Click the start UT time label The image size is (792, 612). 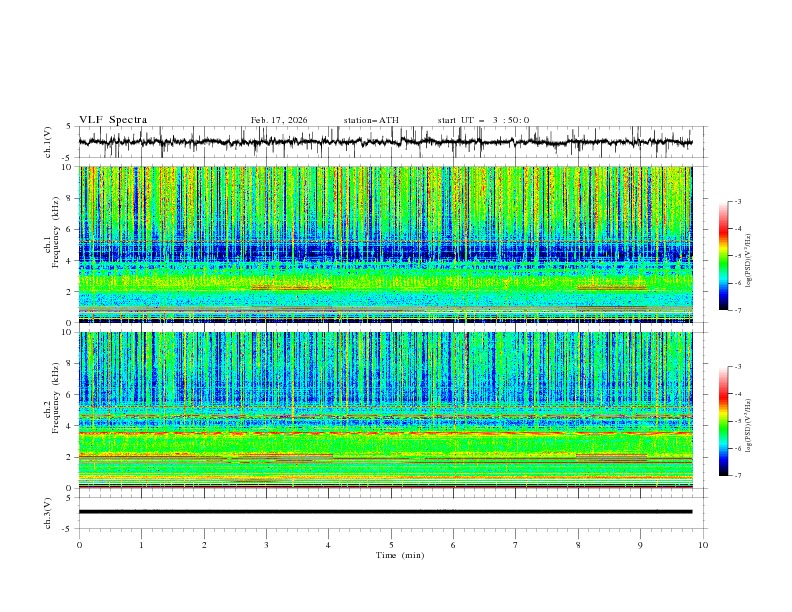point(483,120)
